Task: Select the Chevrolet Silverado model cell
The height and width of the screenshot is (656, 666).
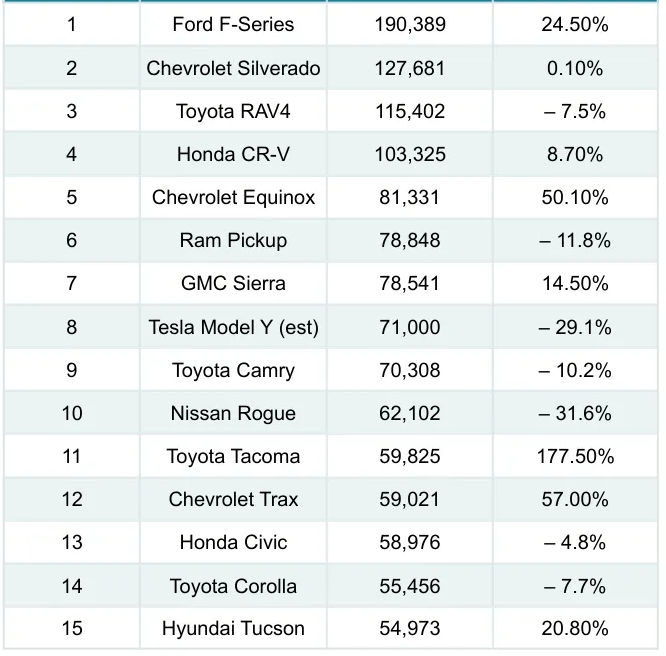Action: point(233,68)
